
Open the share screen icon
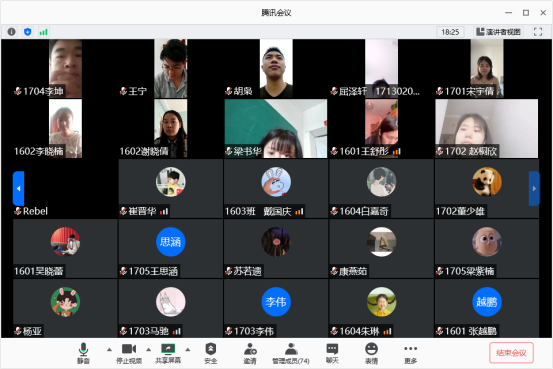168,349
